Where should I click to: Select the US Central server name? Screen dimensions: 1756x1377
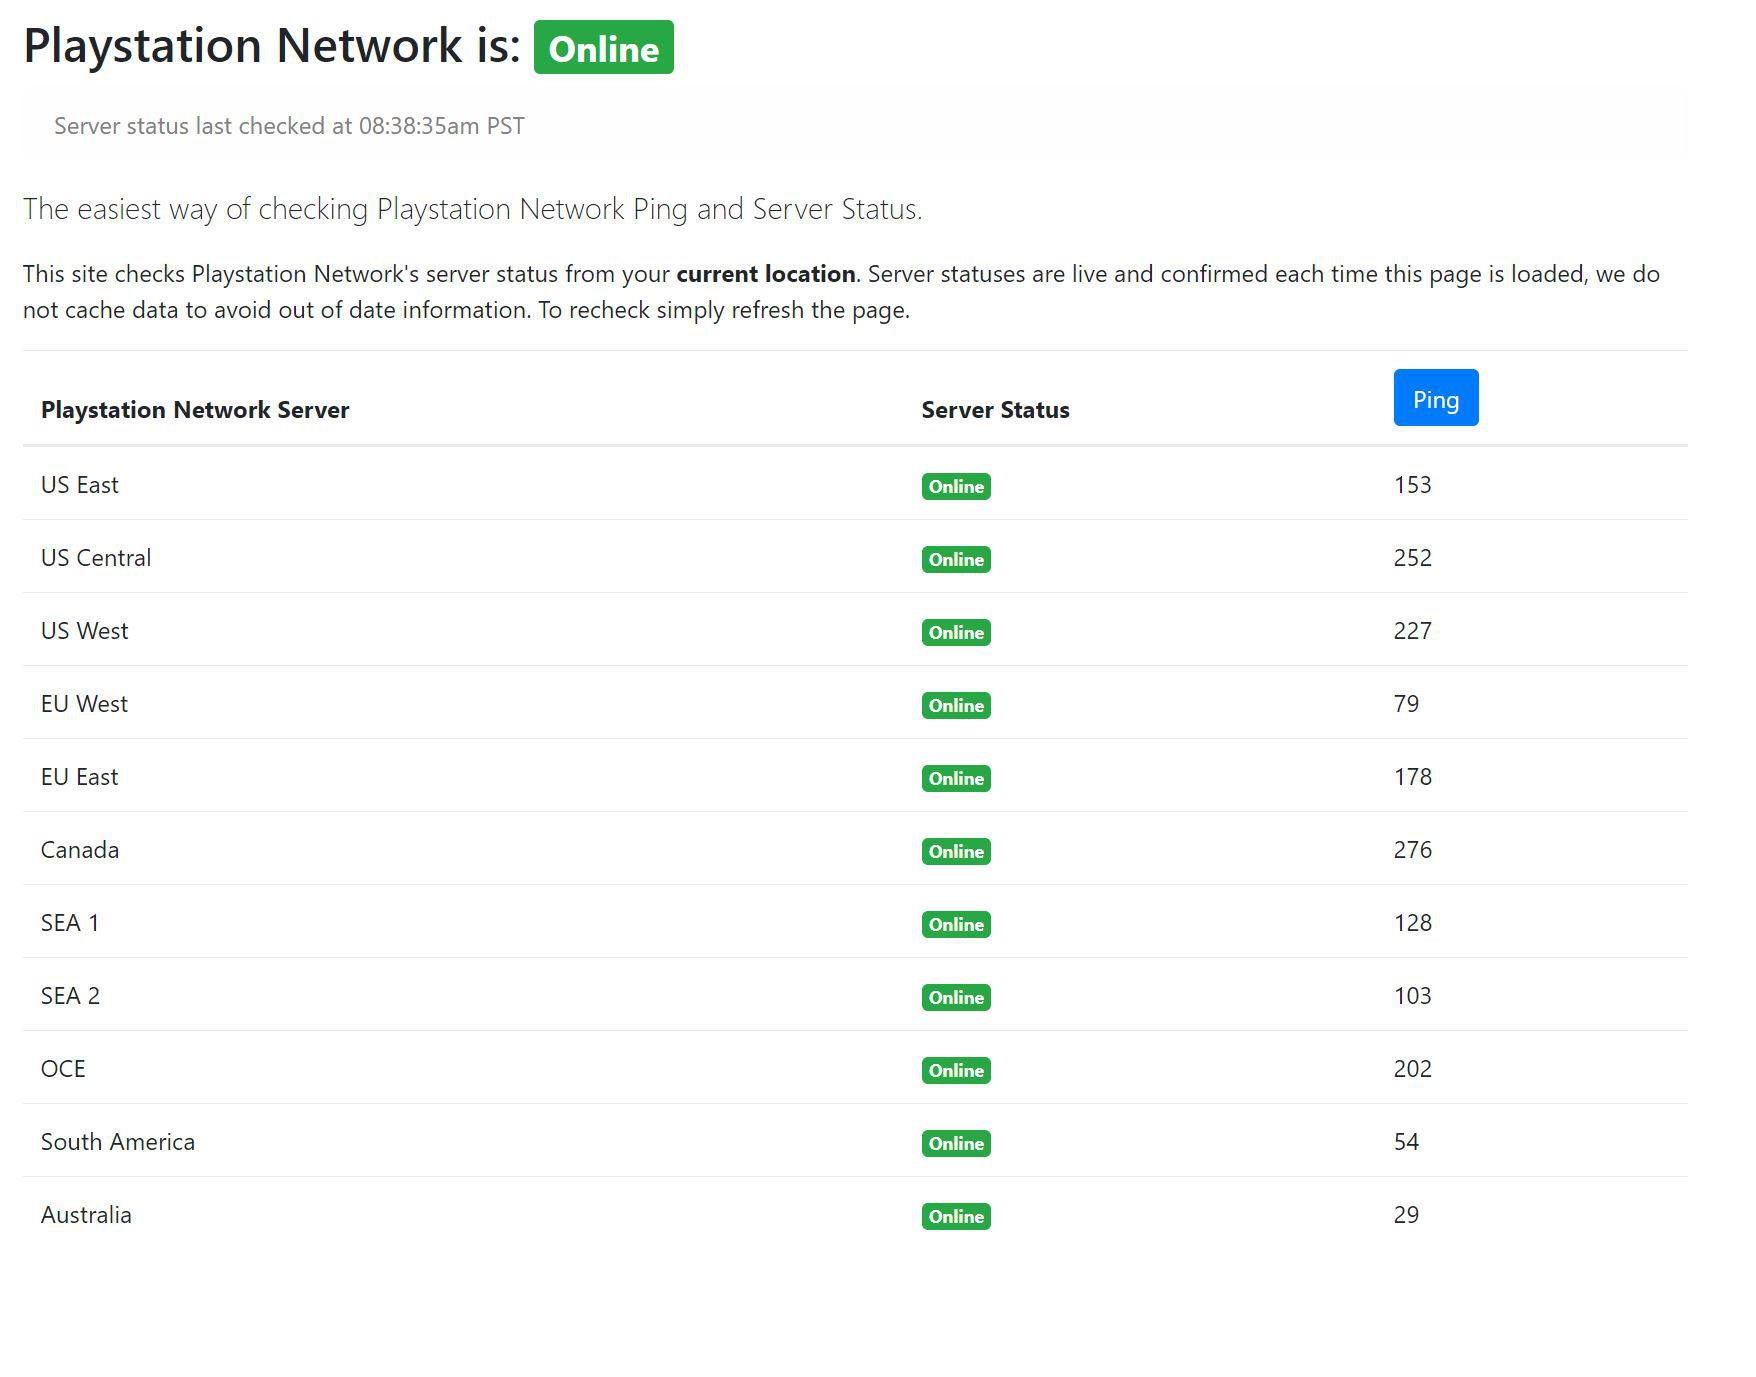(96, 558)
